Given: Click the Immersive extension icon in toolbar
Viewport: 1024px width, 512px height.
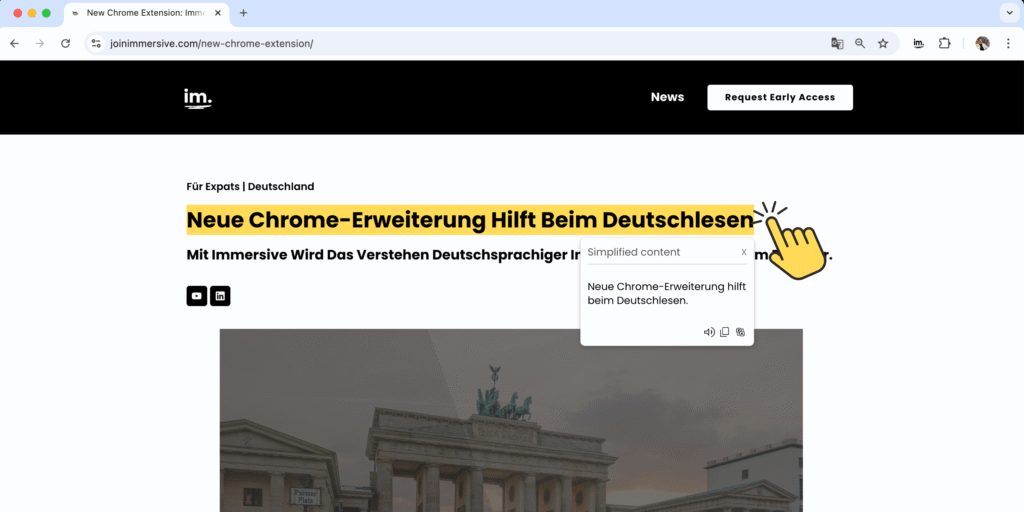Looking at the screenshot, I should tap(918, 43).
